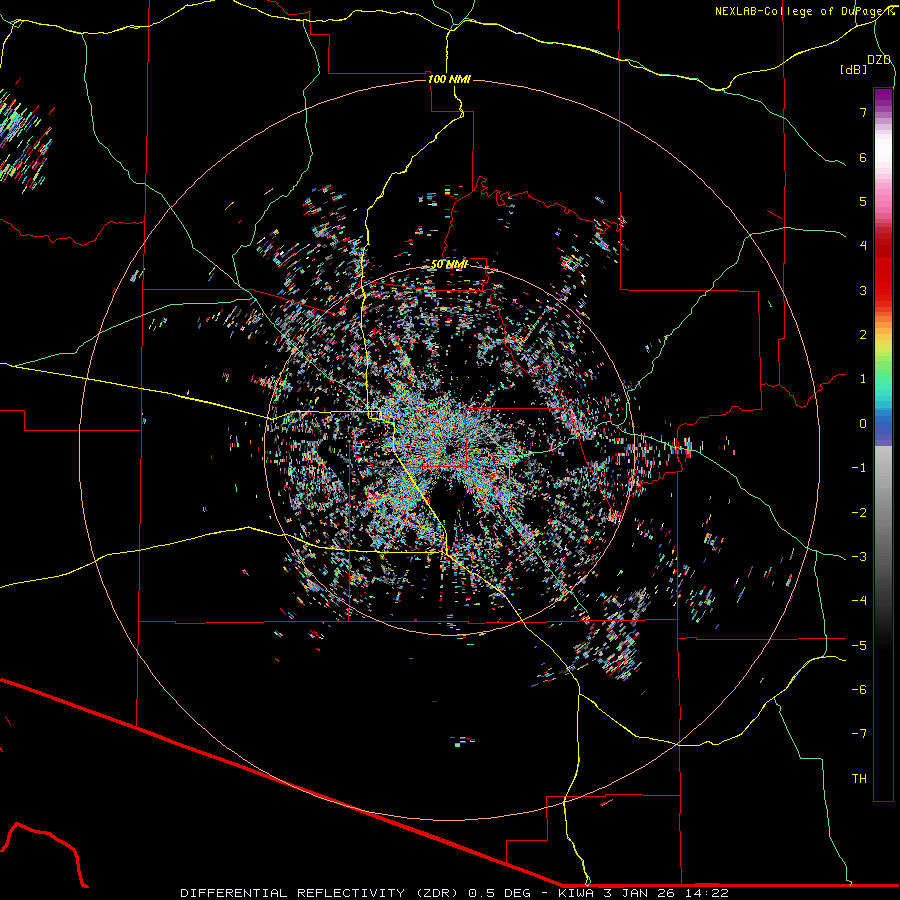900x900 pixels.
Task: Click the 6 dB value on the color scale
Action: [863, 157]
